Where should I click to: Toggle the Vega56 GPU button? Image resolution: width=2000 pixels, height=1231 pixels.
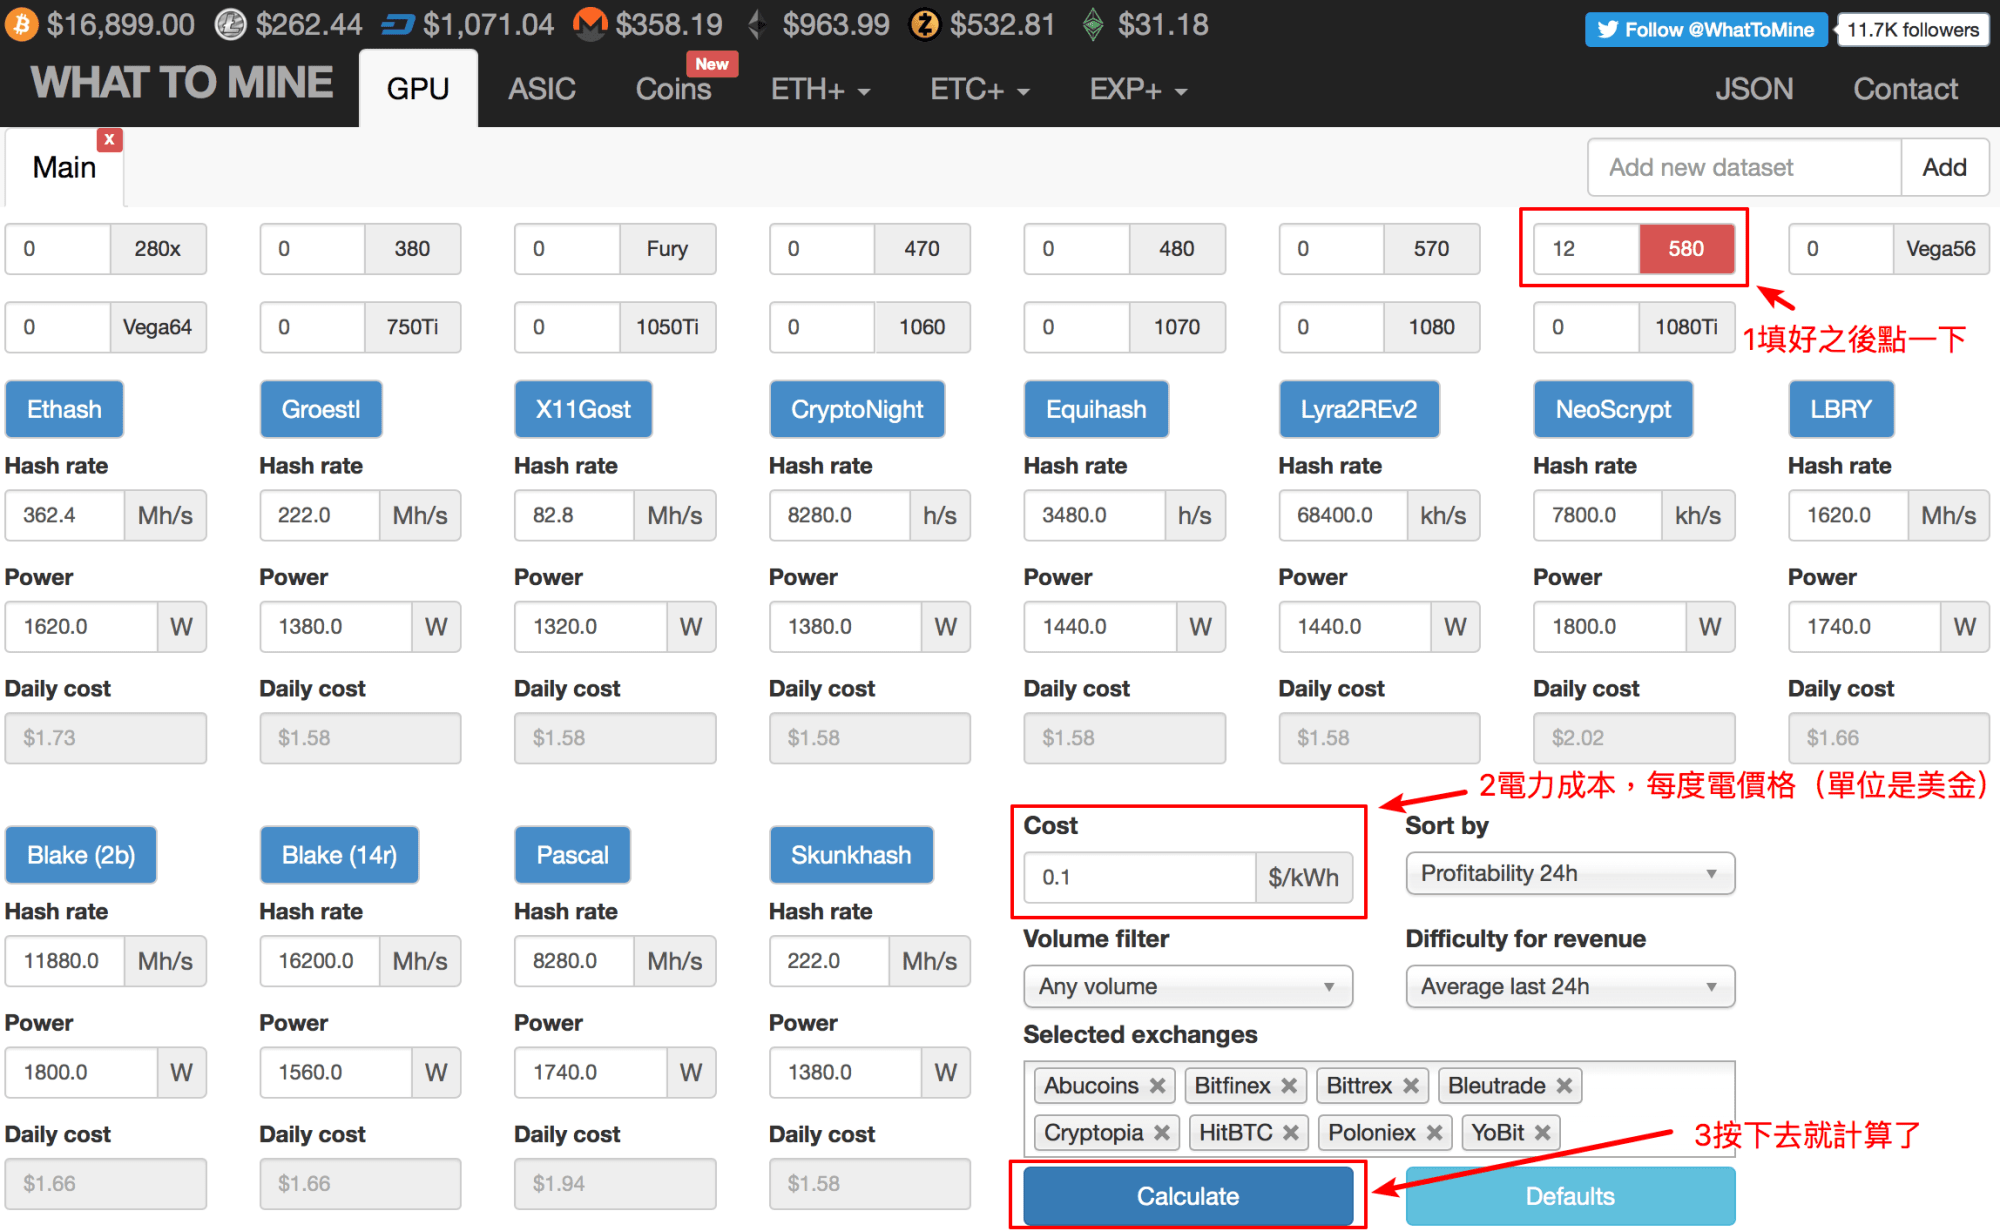1940,248
